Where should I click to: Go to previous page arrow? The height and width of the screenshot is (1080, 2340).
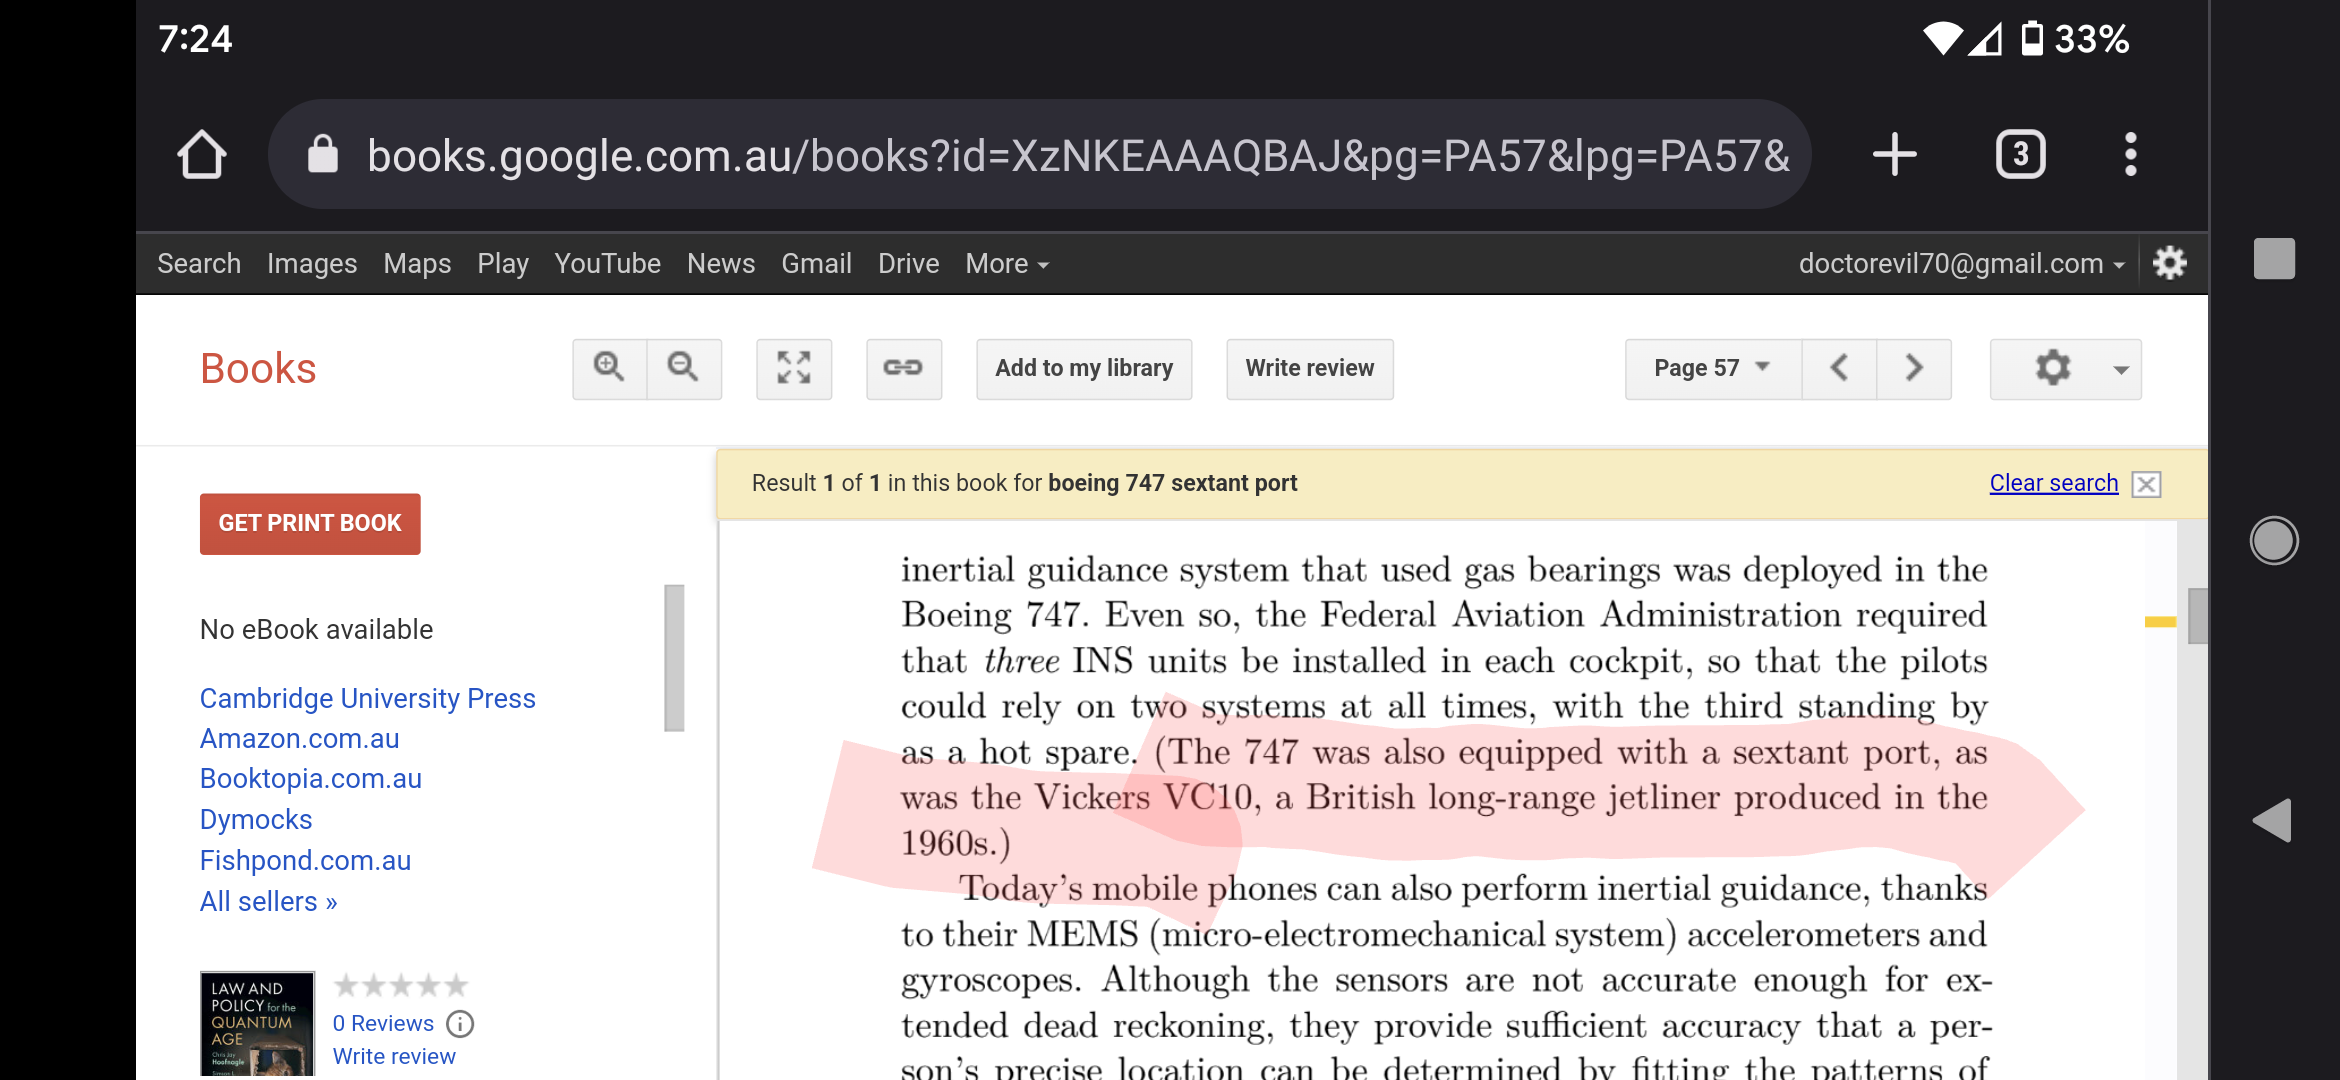click(1839, 368)
